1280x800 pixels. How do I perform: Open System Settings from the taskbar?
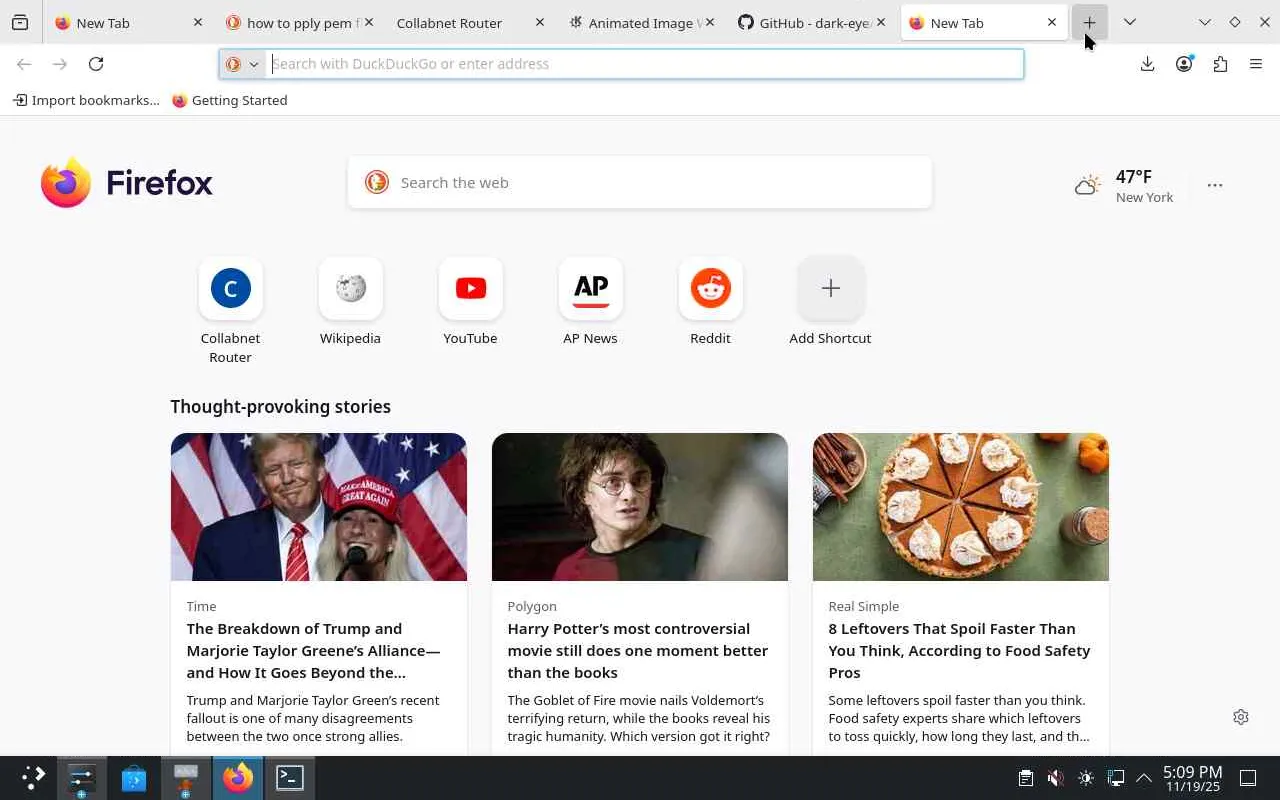click(81, 778)
